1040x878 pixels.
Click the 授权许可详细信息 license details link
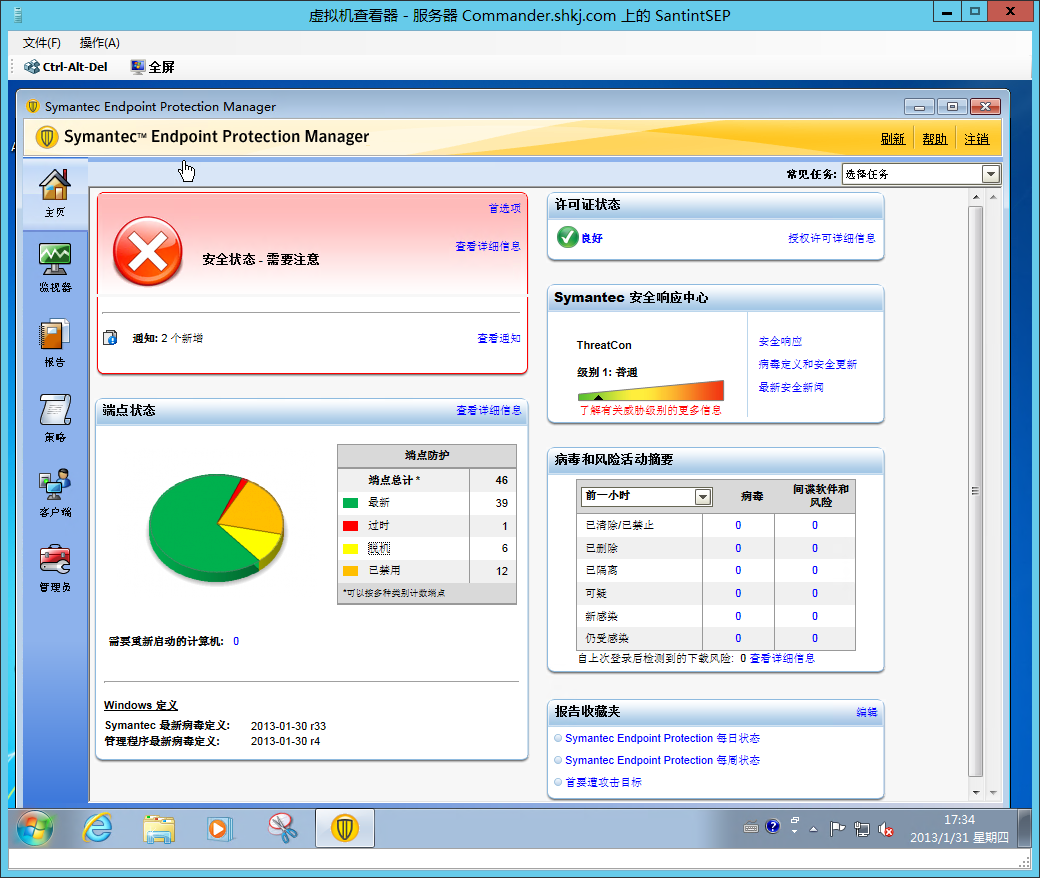(832, 238)
